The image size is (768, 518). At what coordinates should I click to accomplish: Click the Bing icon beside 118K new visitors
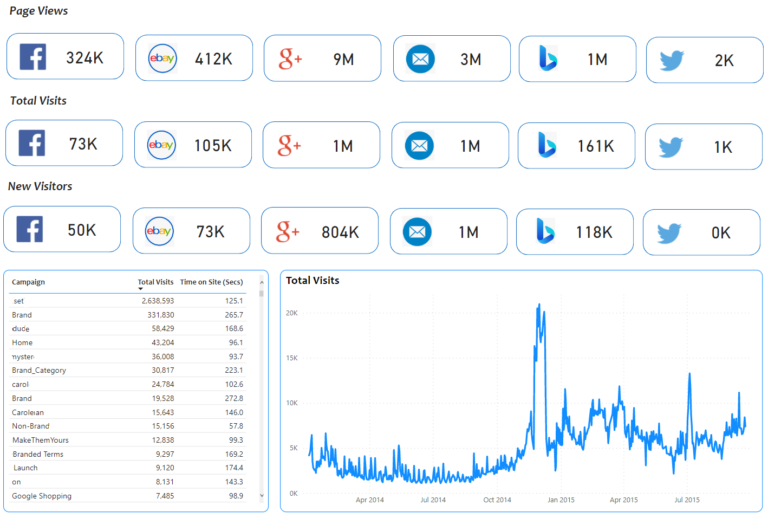(545, 231)
